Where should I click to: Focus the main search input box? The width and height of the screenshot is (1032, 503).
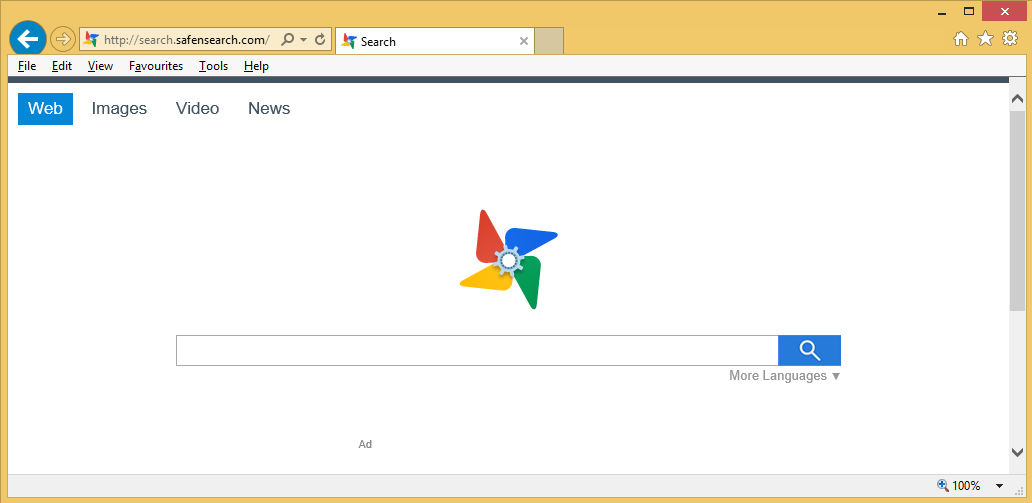(477, 350)
